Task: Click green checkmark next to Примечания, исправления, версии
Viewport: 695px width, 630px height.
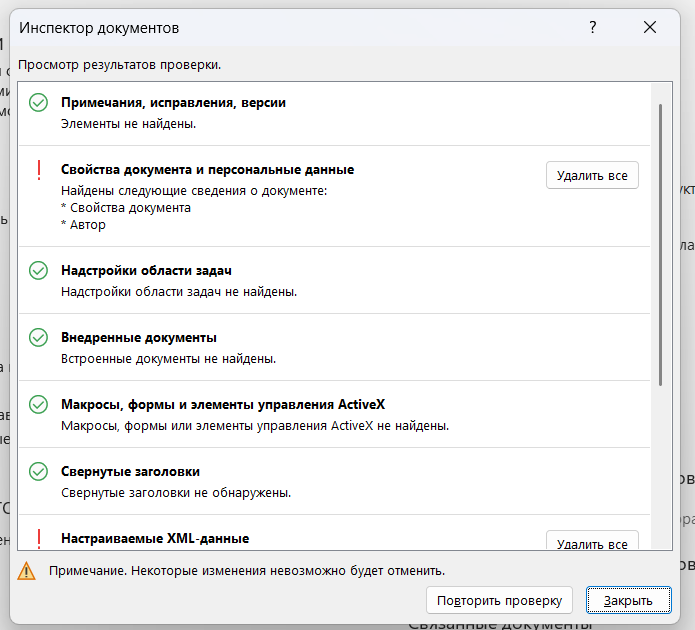Action: (x=39, y=102)
